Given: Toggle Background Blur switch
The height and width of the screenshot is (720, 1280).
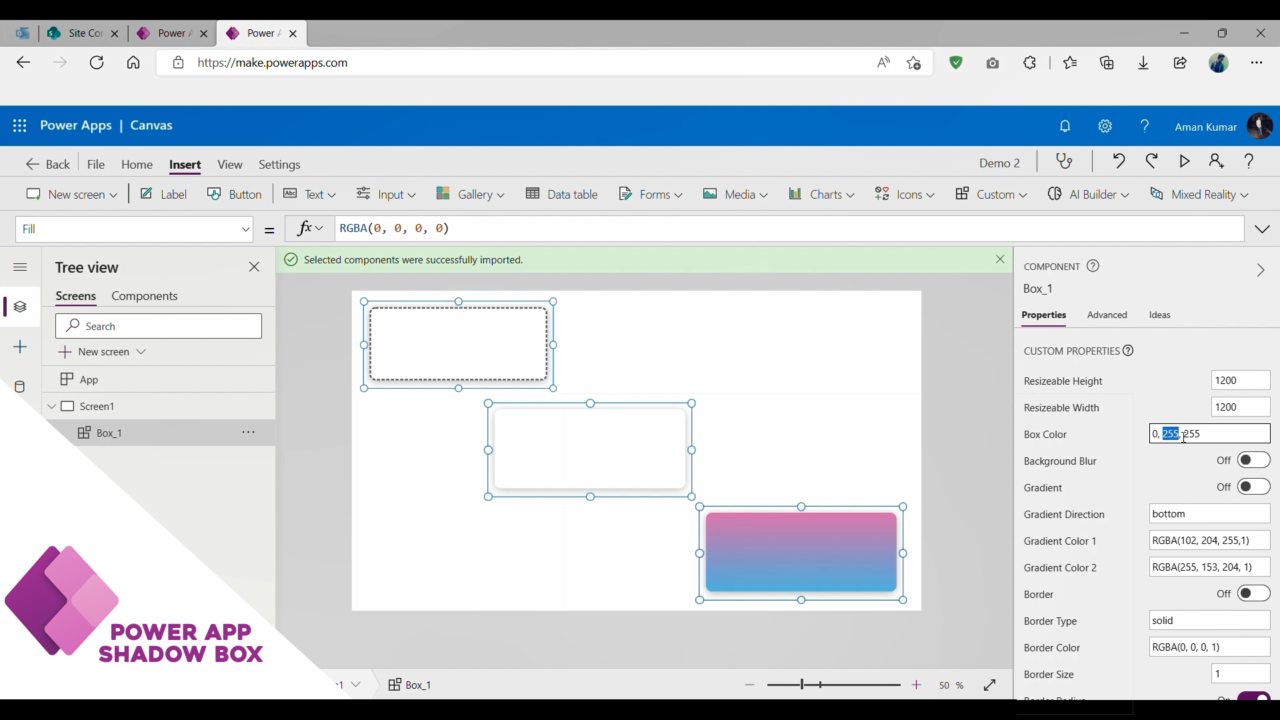Looking at the screenshot, I should coord(1253,460).
